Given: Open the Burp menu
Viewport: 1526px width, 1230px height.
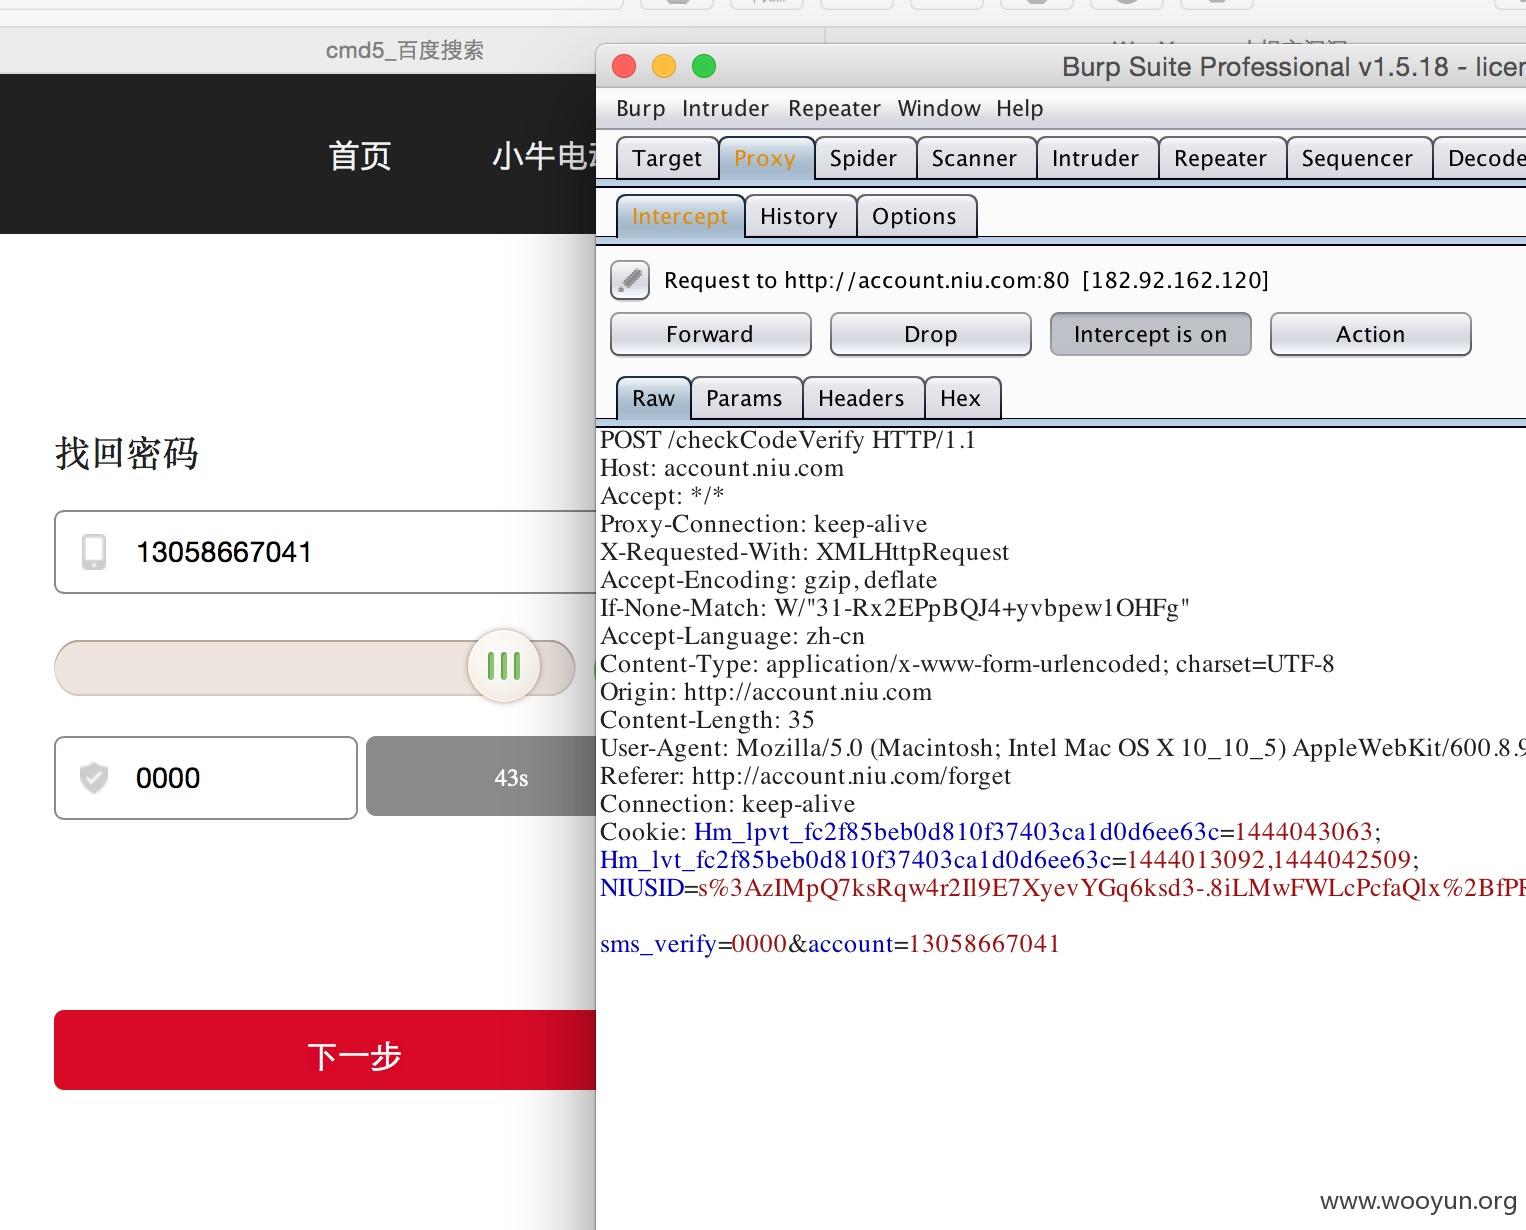Looking at the screenshot, I should click(640, 108).
